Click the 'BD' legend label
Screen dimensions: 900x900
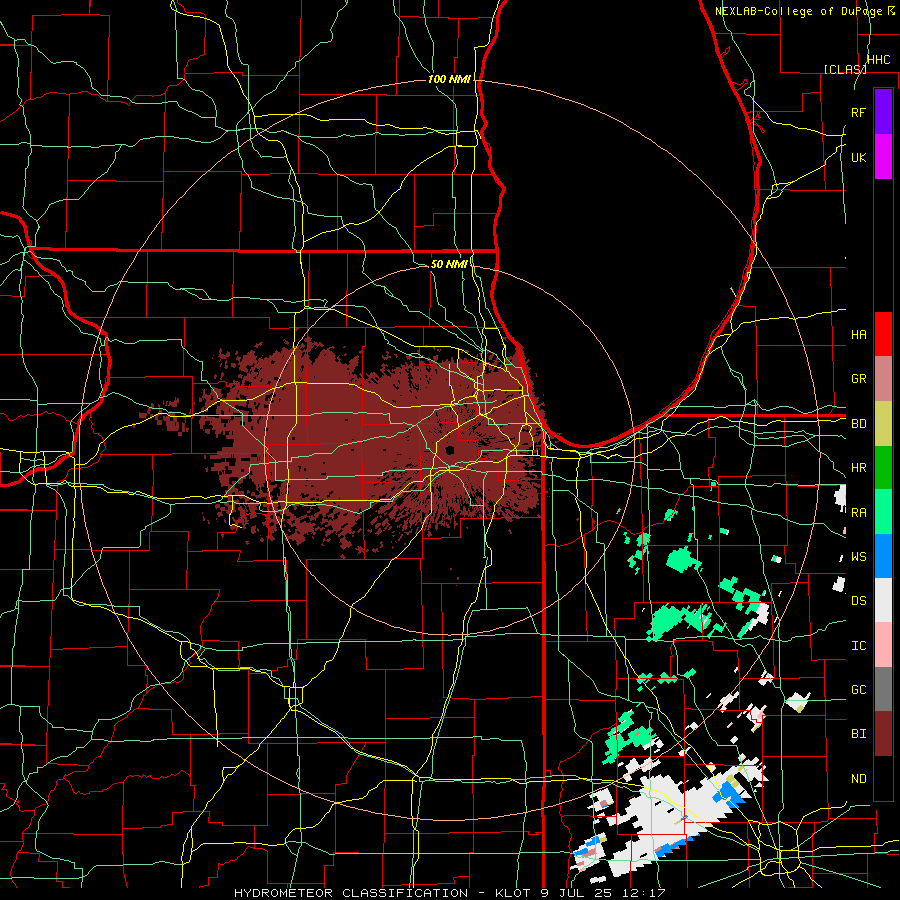pos(859,424)
